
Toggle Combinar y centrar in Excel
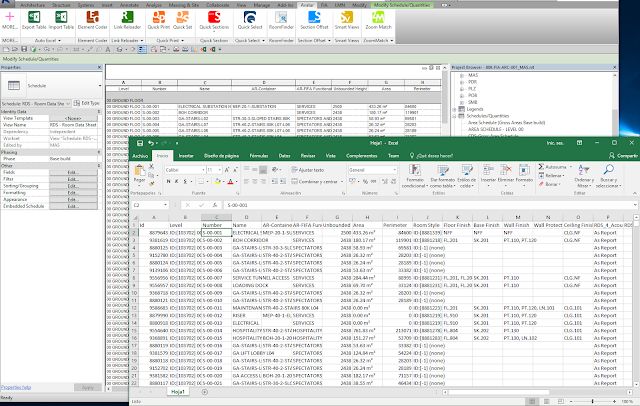tap(317, 181)
